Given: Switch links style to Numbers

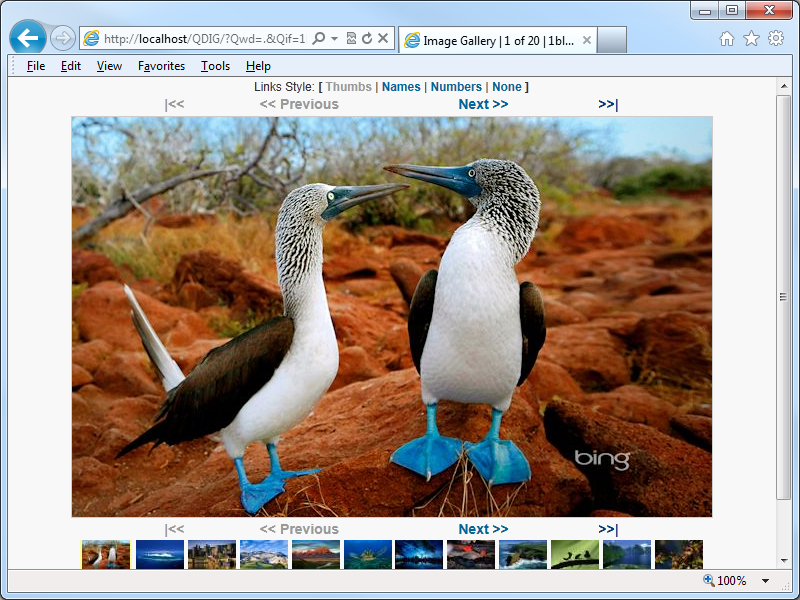Looking at the screenshot, I should (456, 87).
